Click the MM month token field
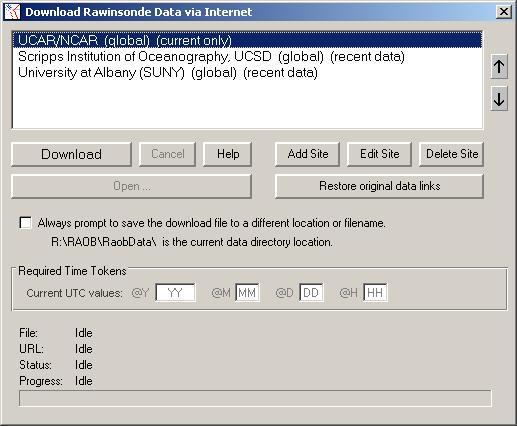This screenshot has width=517, height=426. 247,293
